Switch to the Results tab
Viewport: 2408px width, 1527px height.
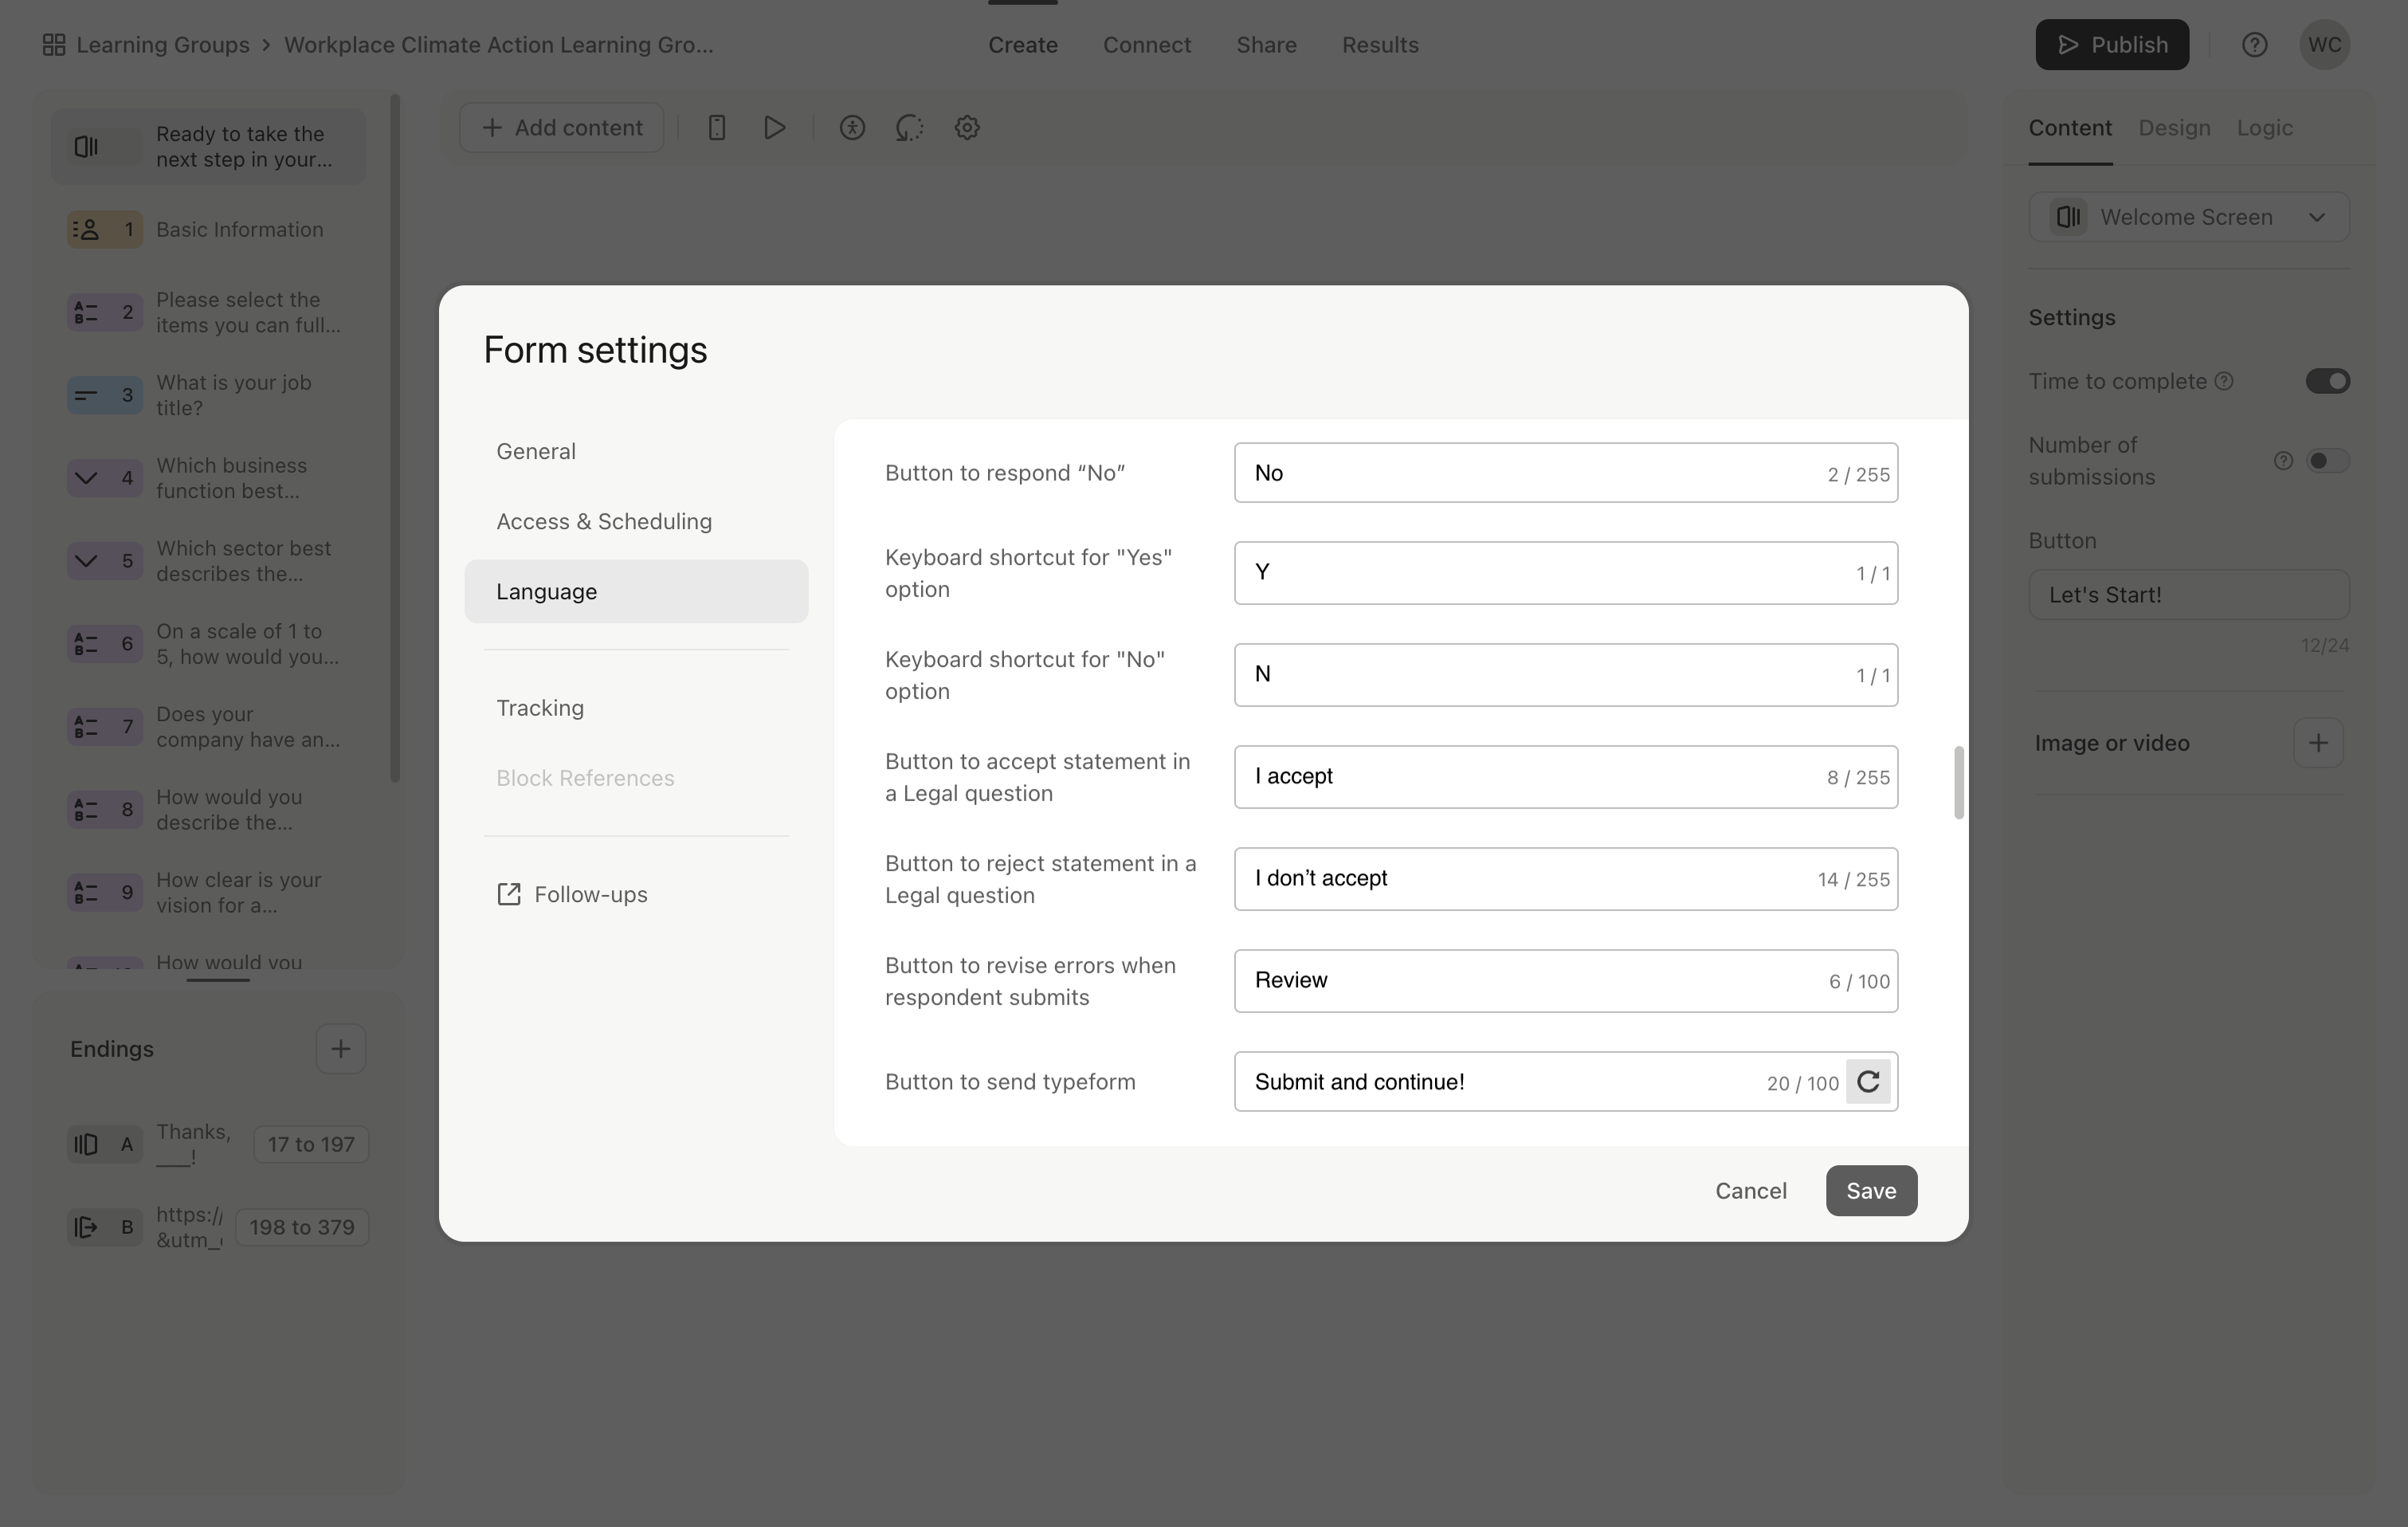[1380, 45]
